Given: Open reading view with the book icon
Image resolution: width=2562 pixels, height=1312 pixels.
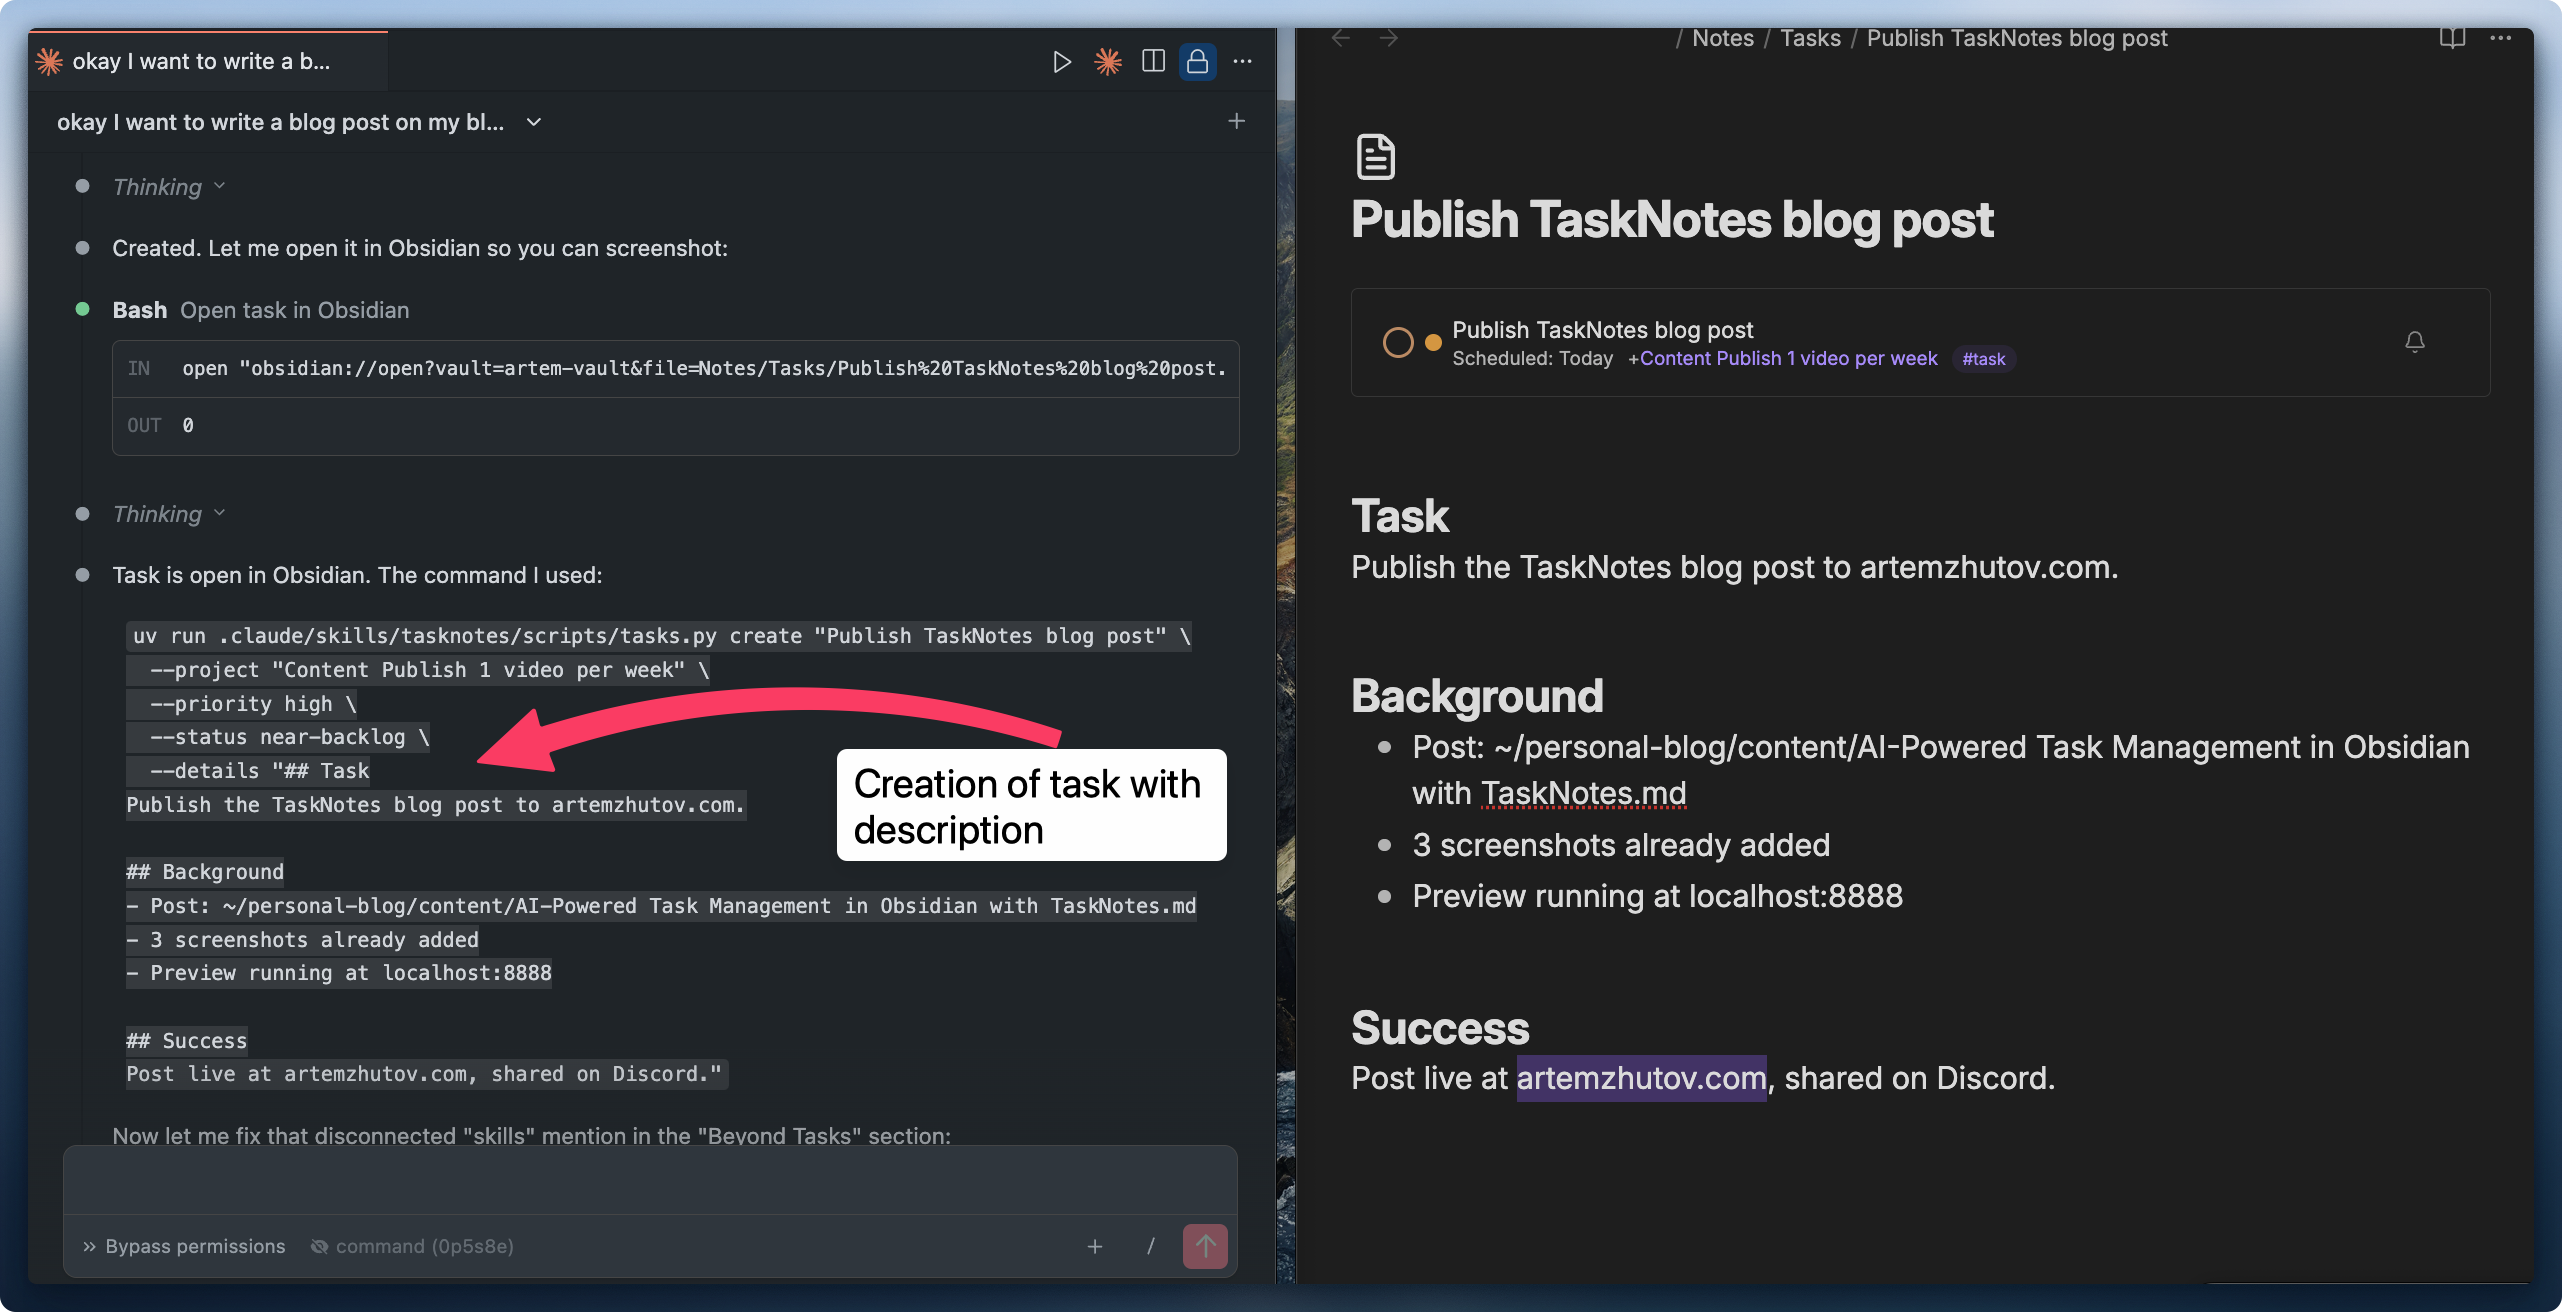Looking at the screenshot, I should pos(2452,37).
